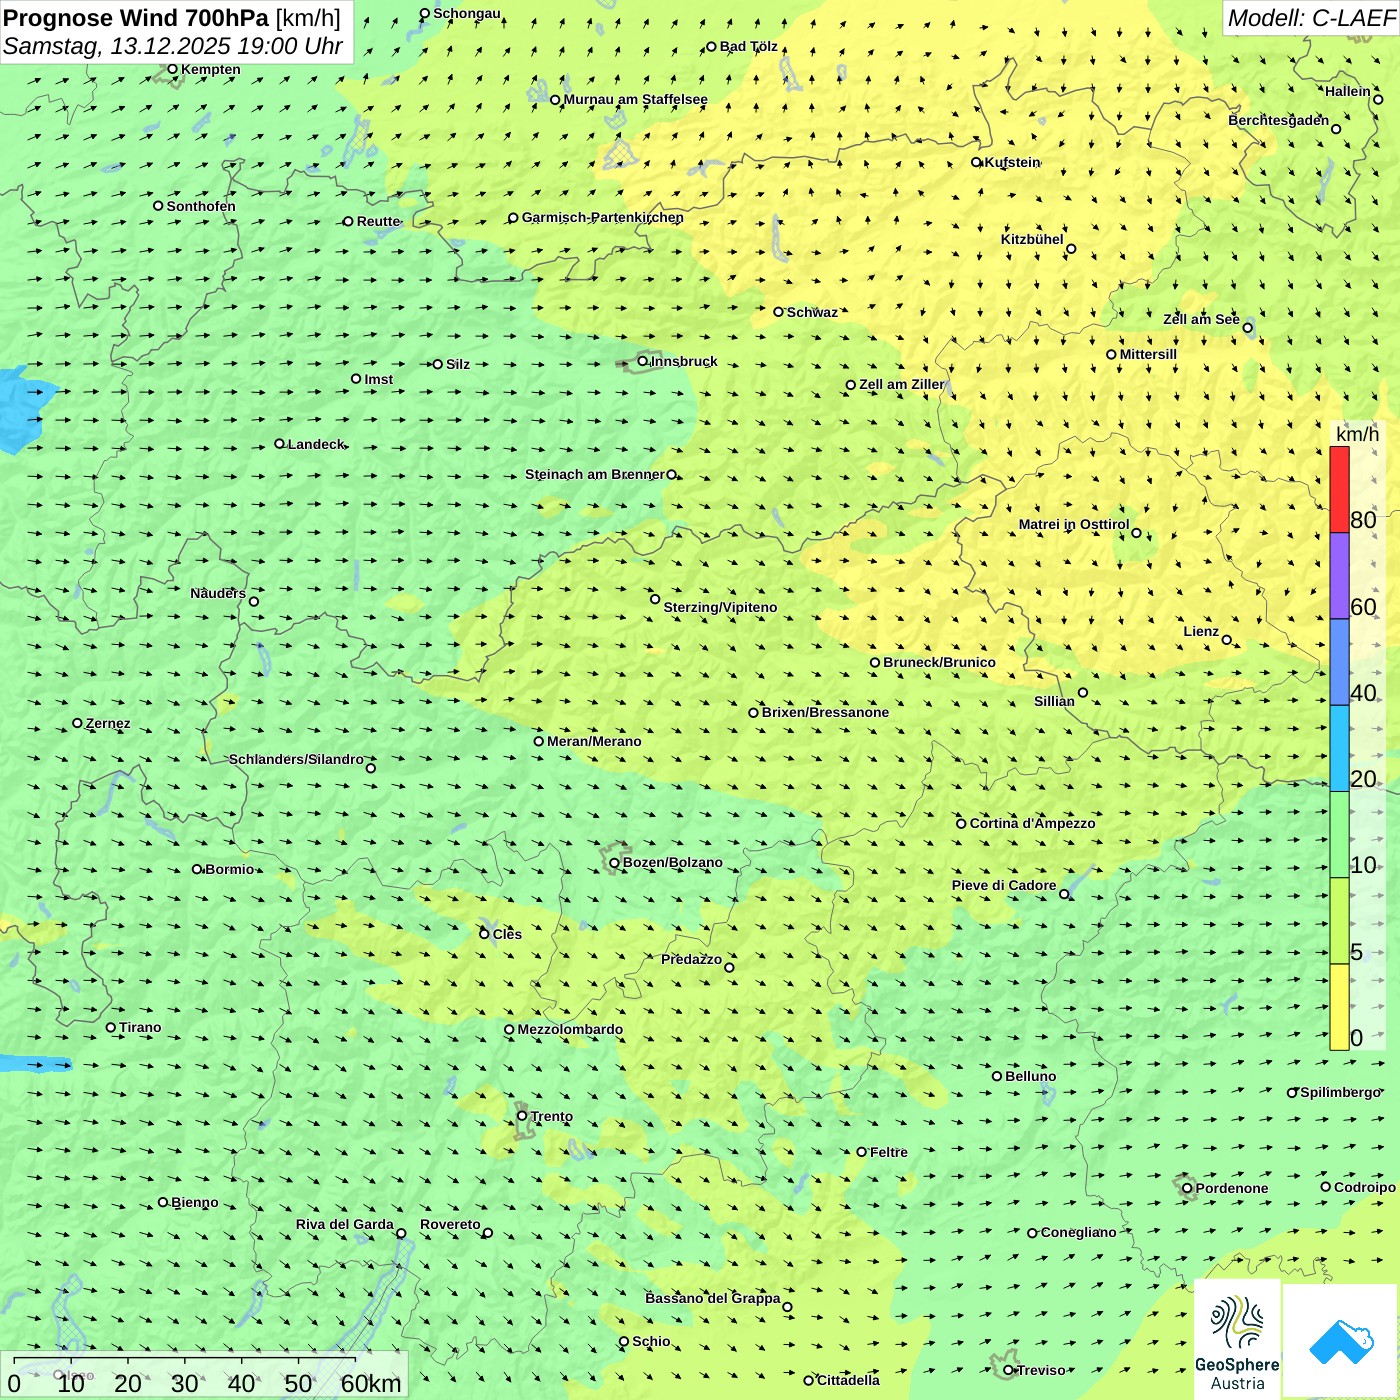Screen dimensions: 1400x1400
Task: Click the Steinach am Brenner label
Action: pos(594,474)
